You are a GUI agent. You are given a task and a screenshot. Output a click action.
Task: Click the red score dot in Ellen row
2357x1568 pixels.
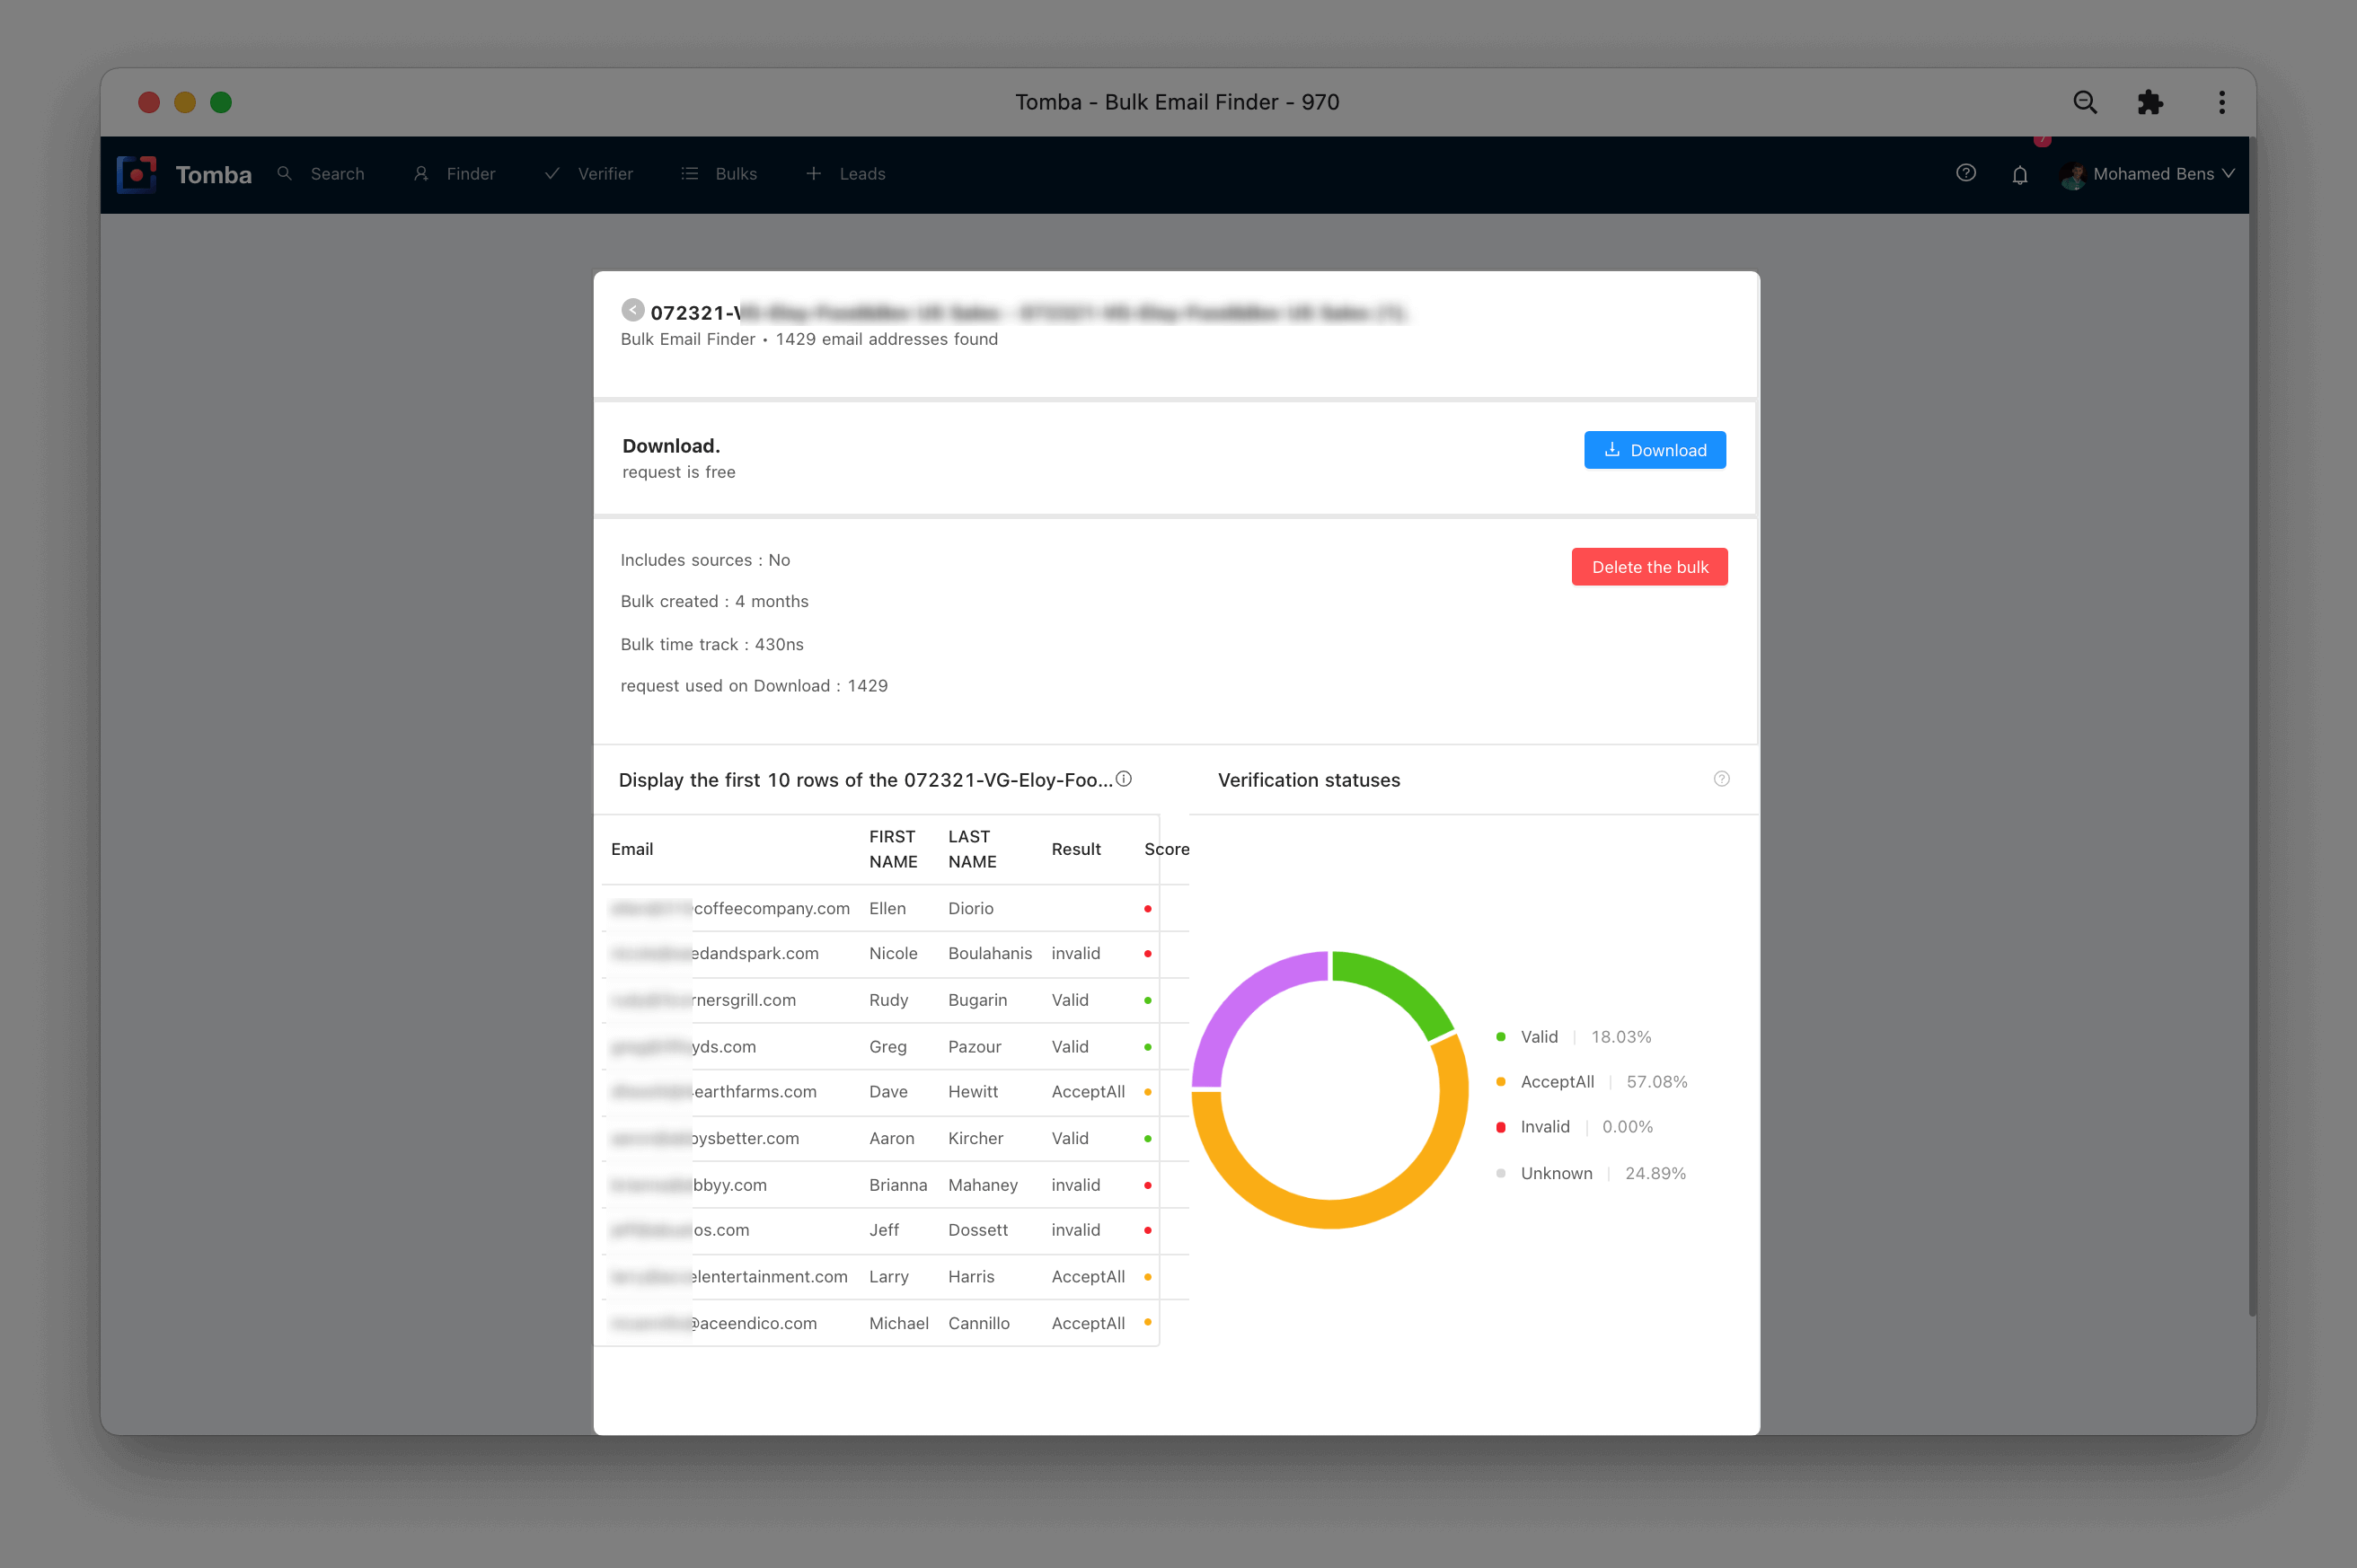tap(1147, 909)
